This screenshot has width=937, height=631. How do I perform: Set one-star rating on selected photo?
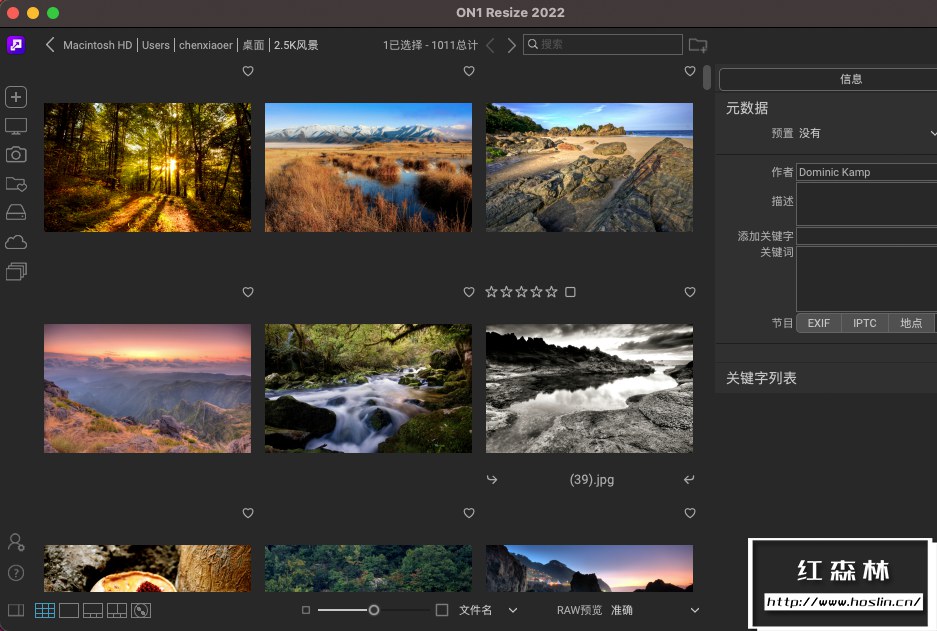click(x=491, y=292)
